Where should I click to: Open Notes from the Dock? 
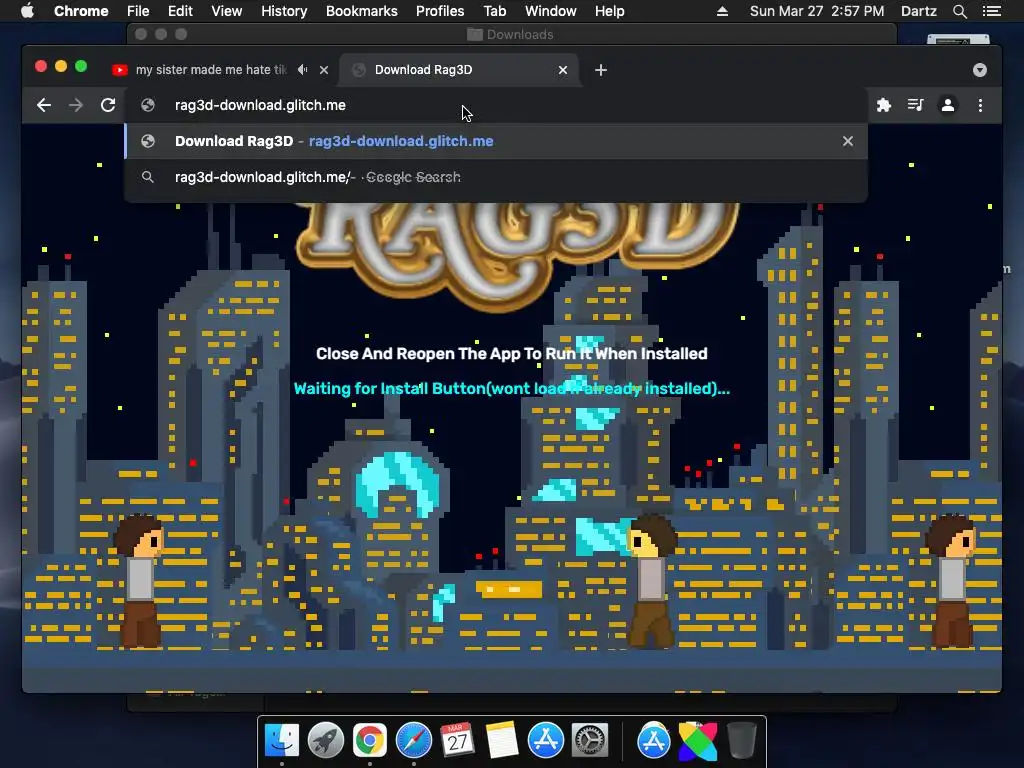coord(502,741)
